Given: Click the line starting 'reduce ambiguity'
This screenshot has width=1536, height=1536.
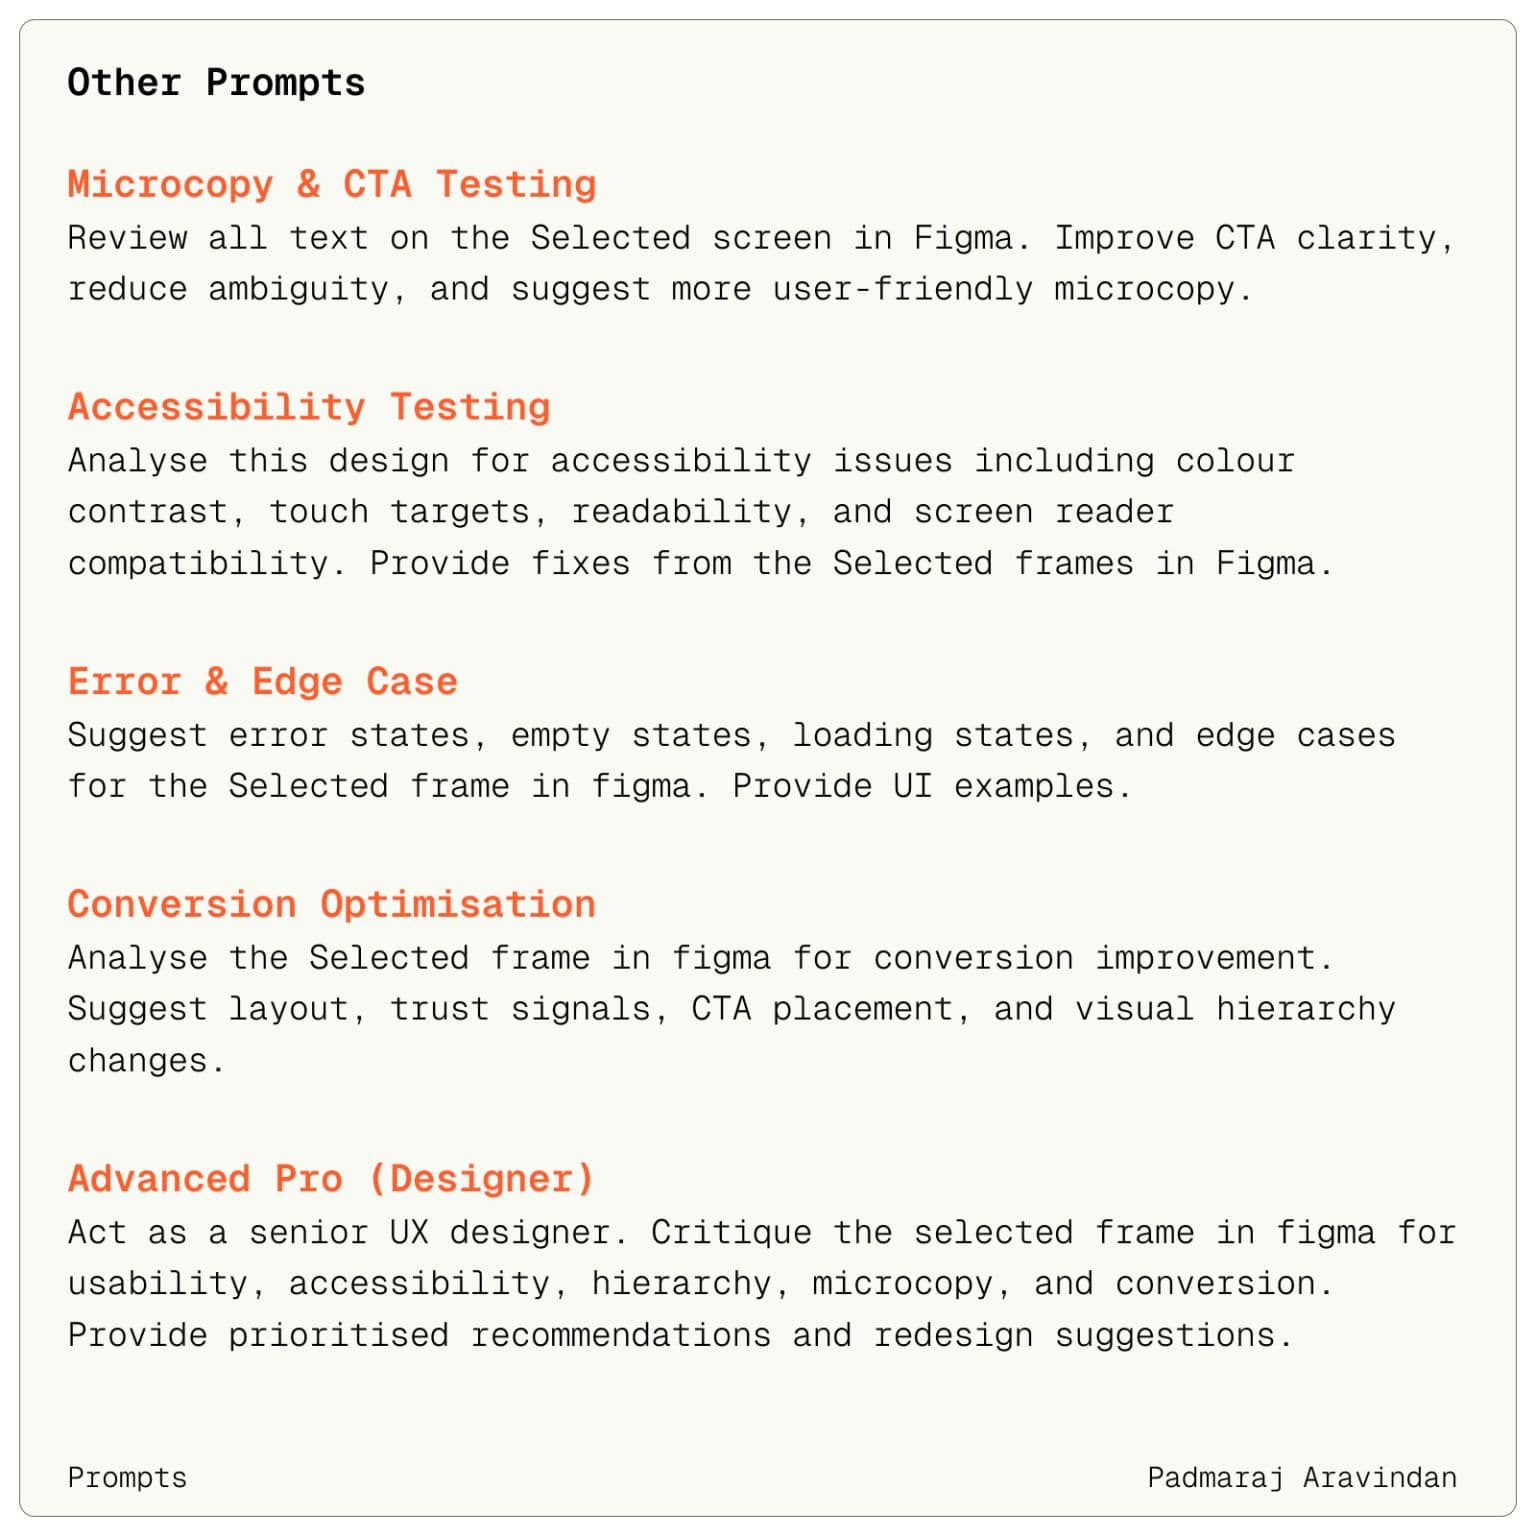Looking at the screenshot, I should click(660, 289).
